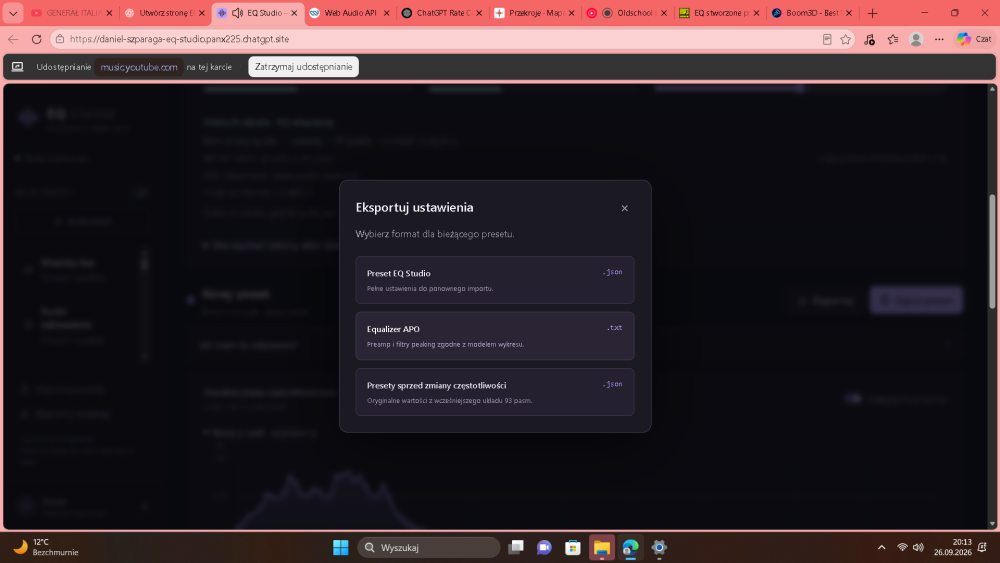Image resolution: width=1000 pixels, height=563 pixels.
Task: Click the Wyszukaj taskbar search box
Action: 429,547
